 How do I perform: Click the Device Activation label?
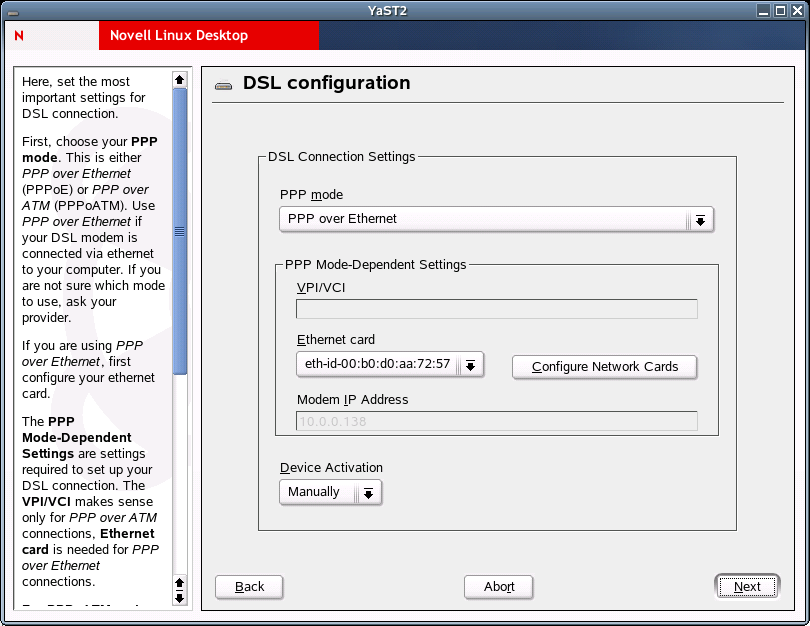coord(331,467)
